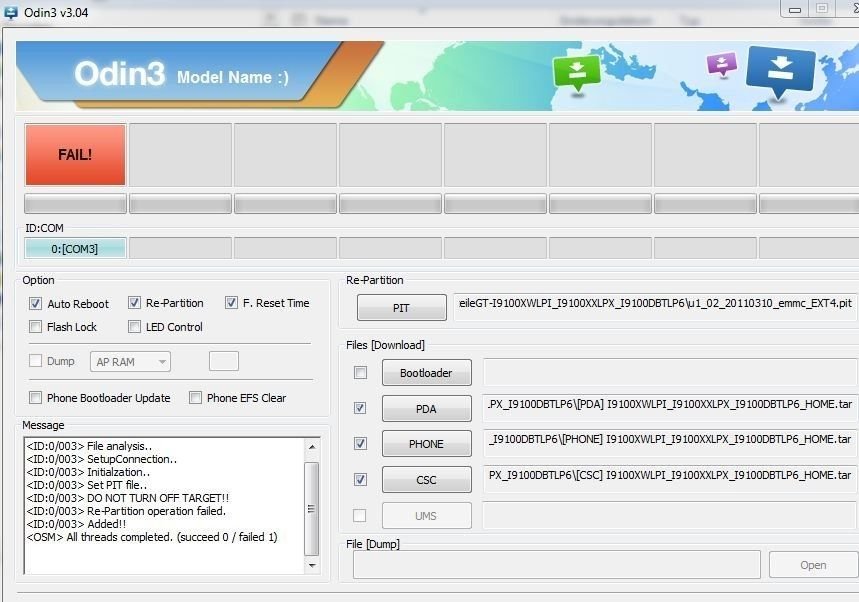Click the purple download icon in banner
Viewport: 859px width, 602px height.
(720, 65)
